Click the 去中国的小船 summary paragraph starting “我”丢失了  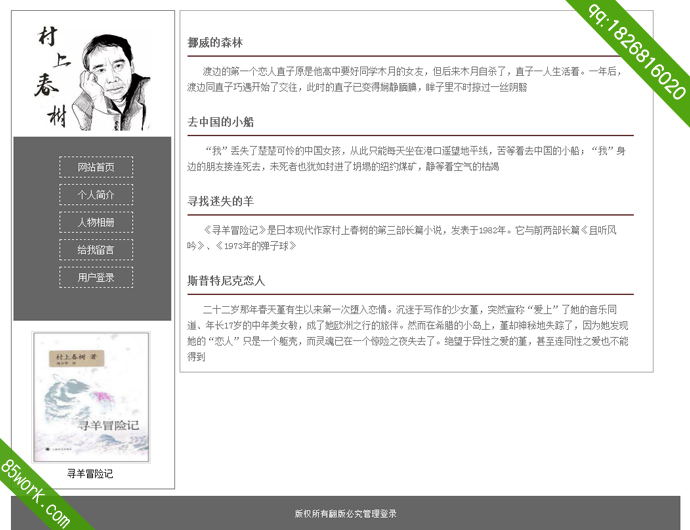[406, 158]
